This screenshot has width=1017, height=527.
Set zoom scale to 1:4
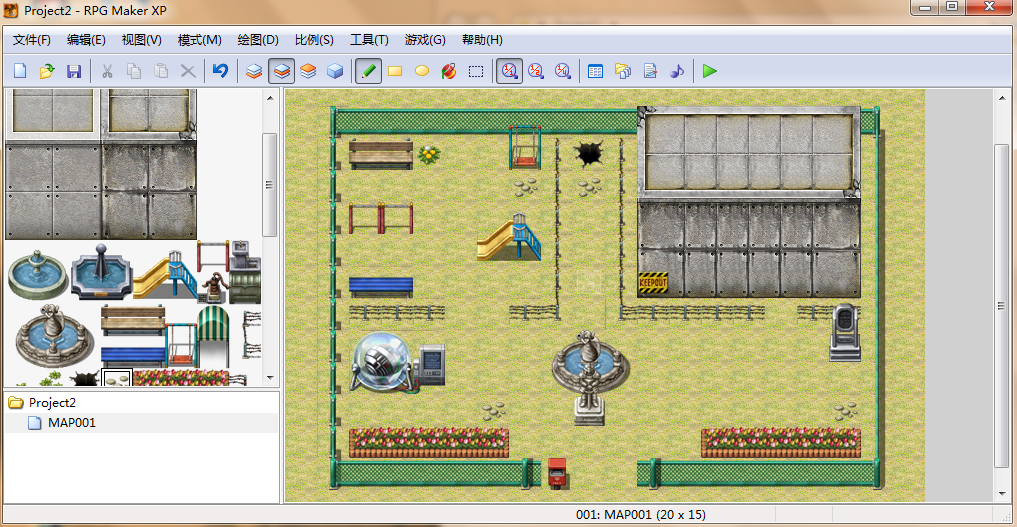562,71
